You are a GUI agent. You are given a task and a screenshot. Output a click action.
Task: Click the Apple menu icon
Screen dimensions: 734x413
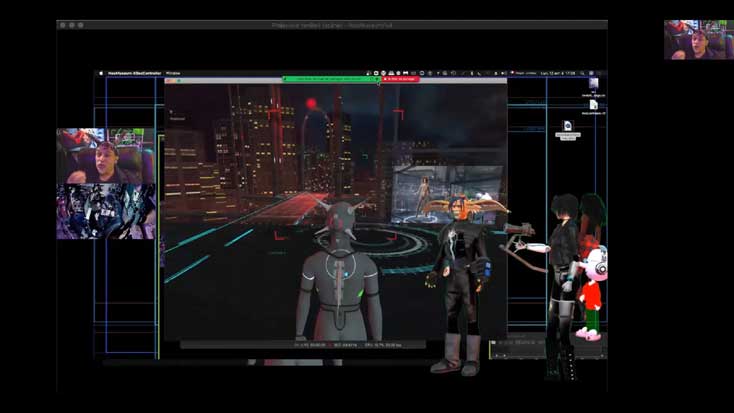(100, 73)
